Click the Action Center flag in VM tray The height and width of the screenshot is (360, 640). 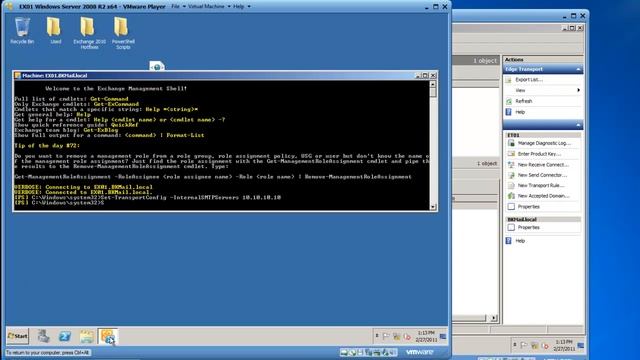click(386, 336)
